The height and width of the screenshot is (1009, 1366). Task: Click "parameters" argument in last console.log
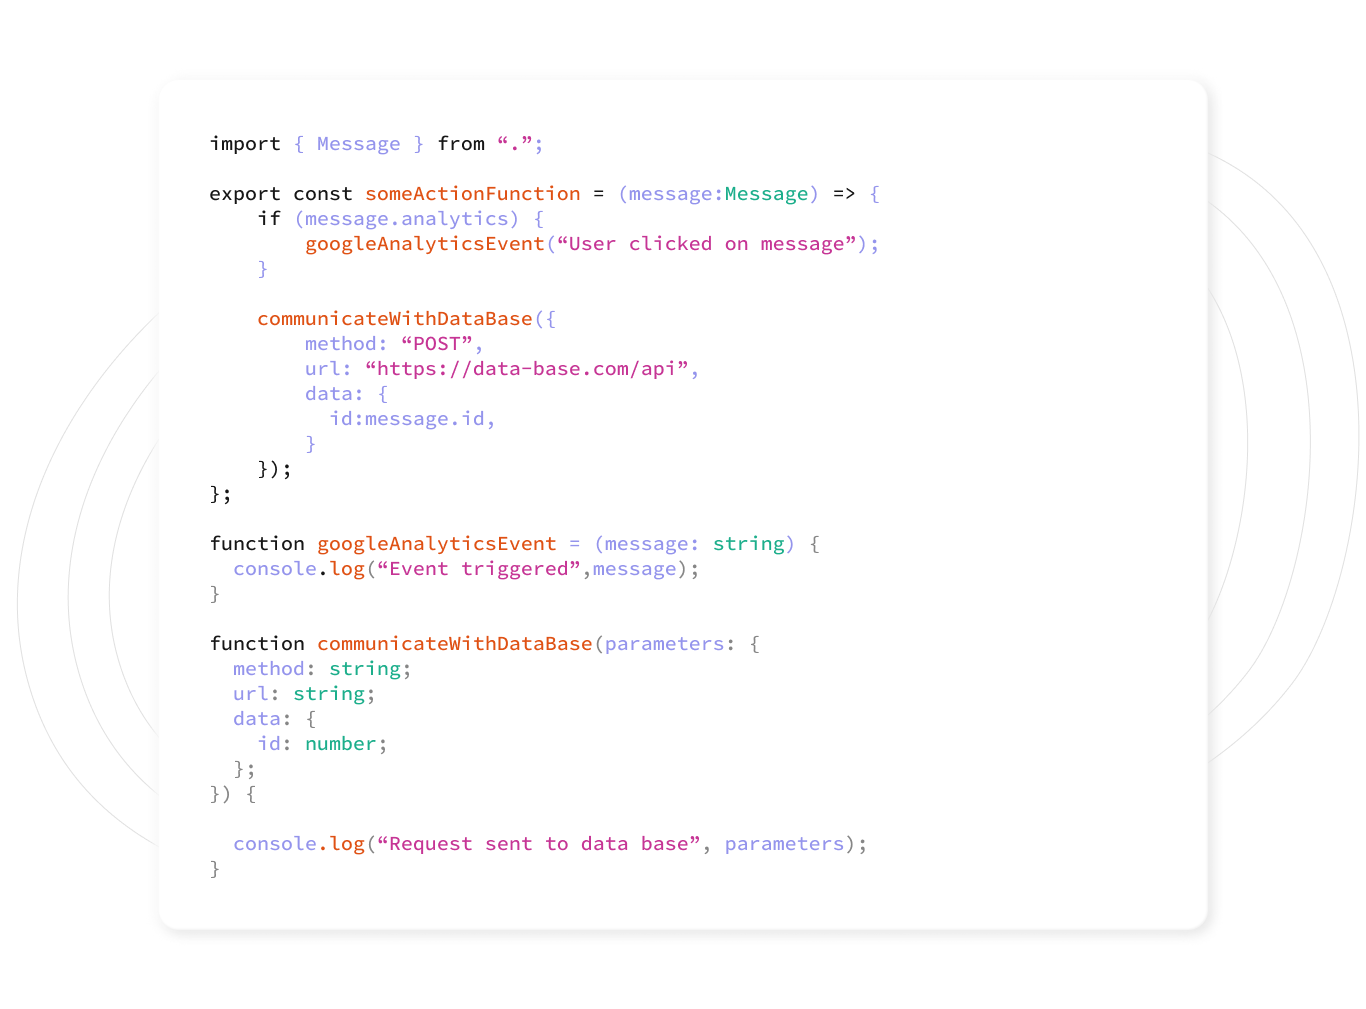click(x=784, y=844)
